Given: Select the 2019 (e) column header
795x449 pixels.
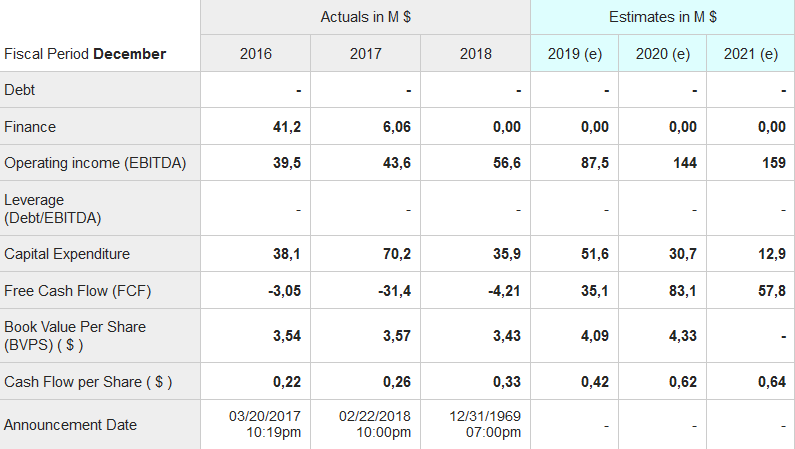Looking at the screenshot, I should [575, 54].
